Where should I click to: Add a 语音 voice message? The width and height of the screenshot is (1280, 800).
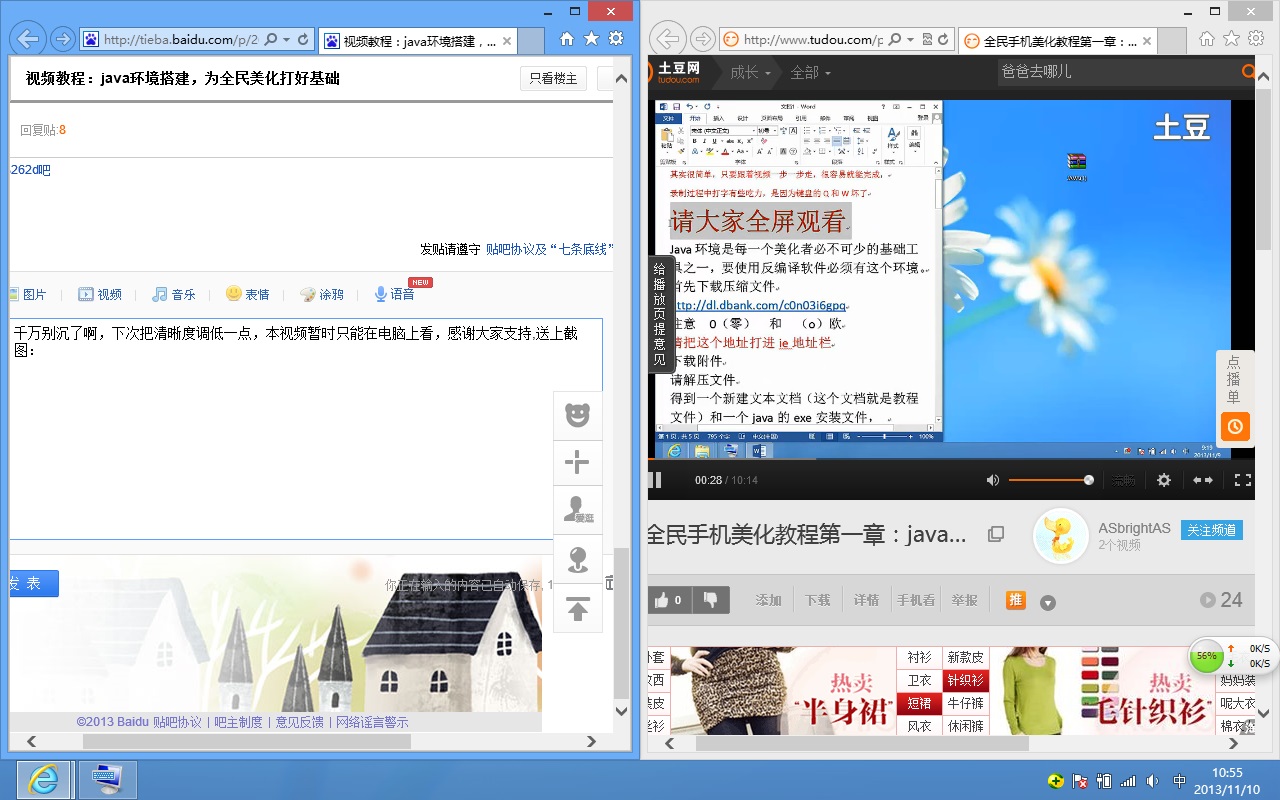(x=394, y=294)
